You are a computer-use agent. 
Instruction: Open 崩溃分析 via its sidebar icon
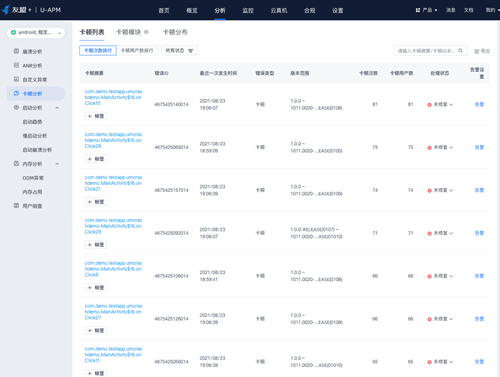point(16,51)
